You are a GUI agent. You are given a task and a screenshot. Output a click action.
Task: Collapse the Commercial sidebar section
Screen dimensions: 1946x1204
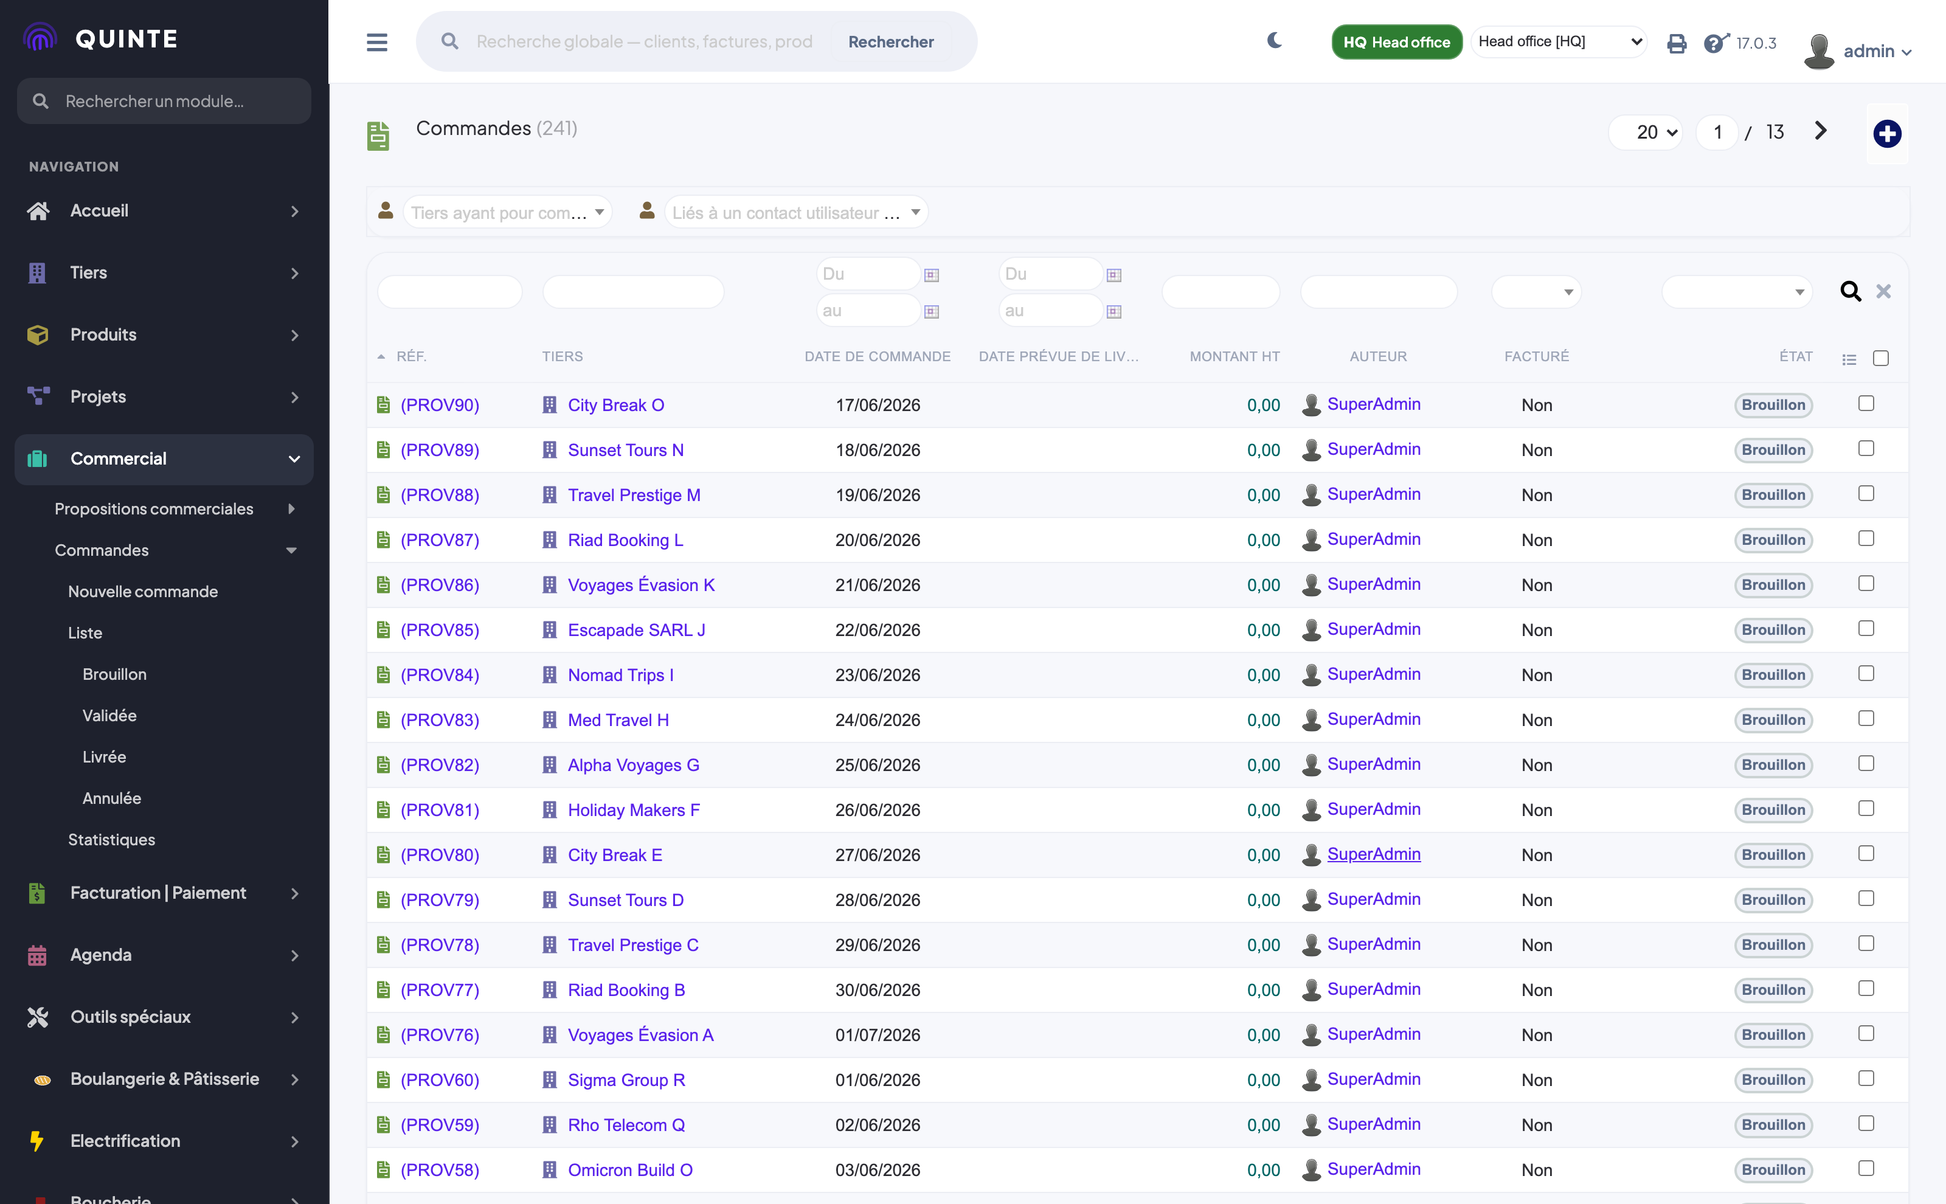pos(164,459)
